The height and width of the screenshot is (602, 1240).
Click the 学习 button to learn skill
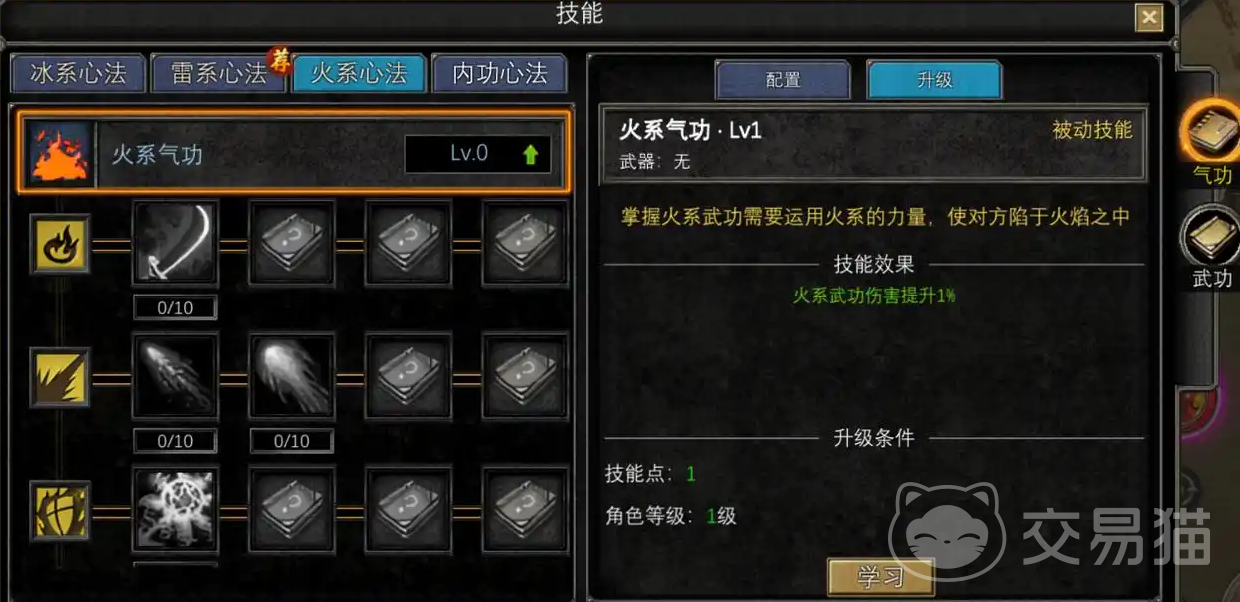(881, 577)
